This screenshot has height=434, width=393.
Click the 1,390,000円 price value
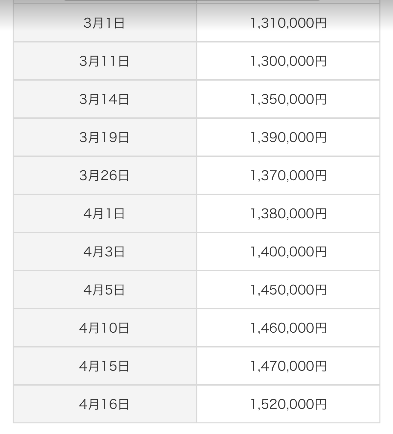click(288, 137)
